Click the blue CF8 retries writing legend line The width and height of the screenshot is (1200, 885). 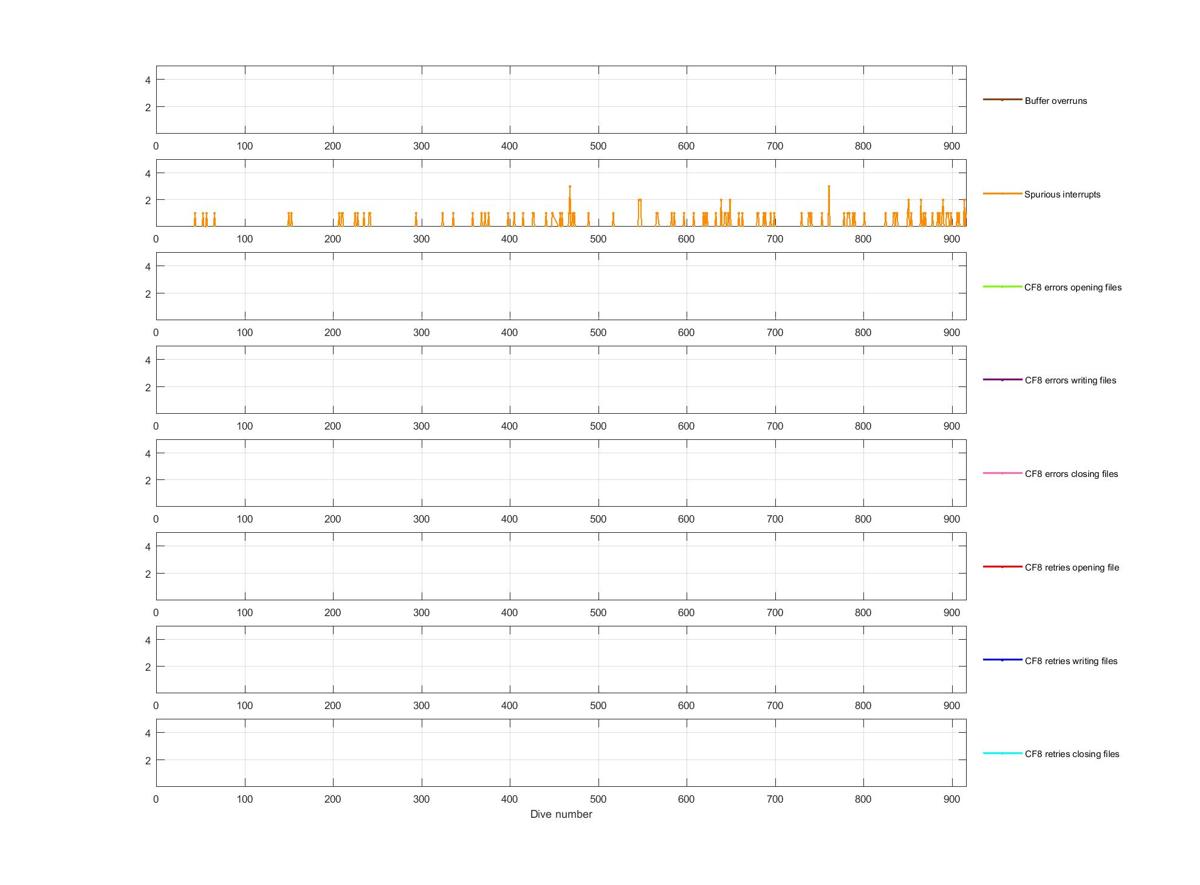pyautogui.click(x=1002, y=660)
